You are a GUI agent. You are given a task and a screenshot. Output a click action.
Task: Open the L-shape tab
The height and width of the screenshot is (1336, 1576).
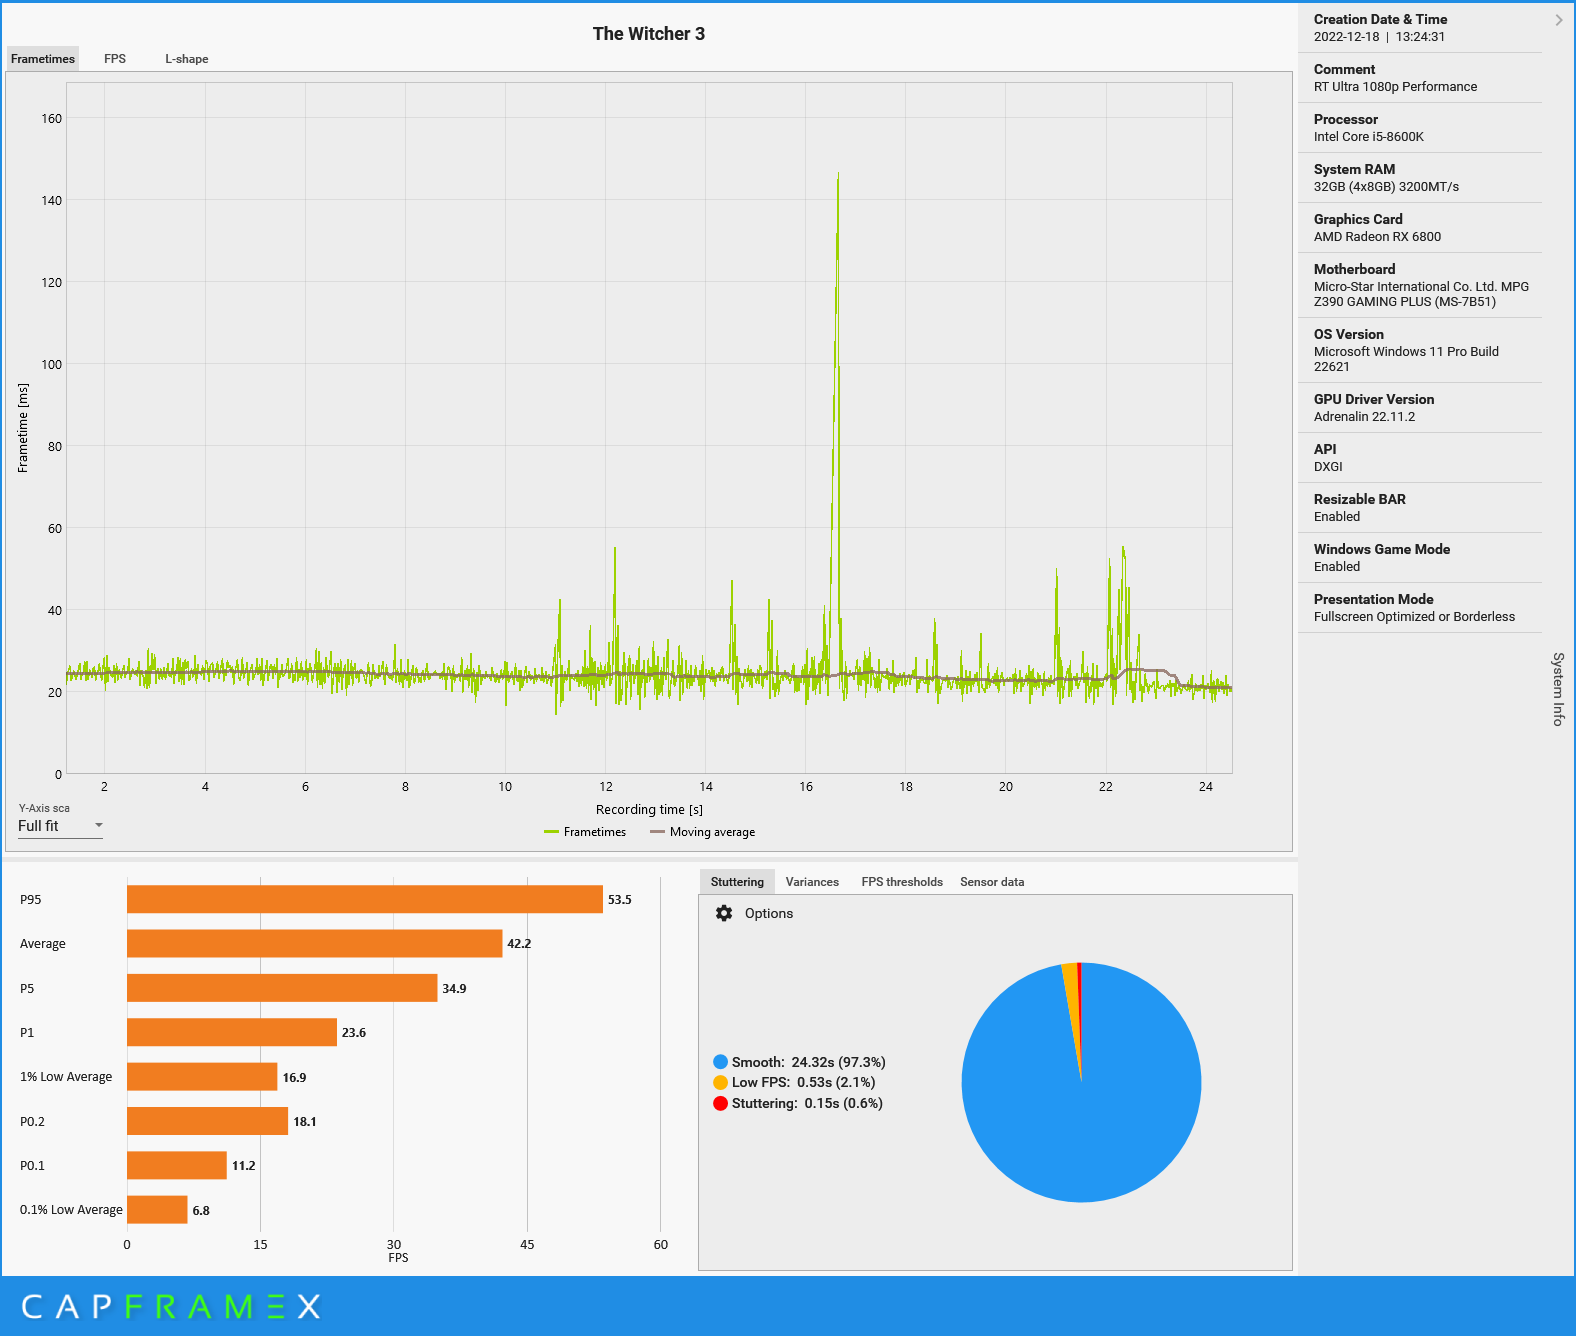187,59
